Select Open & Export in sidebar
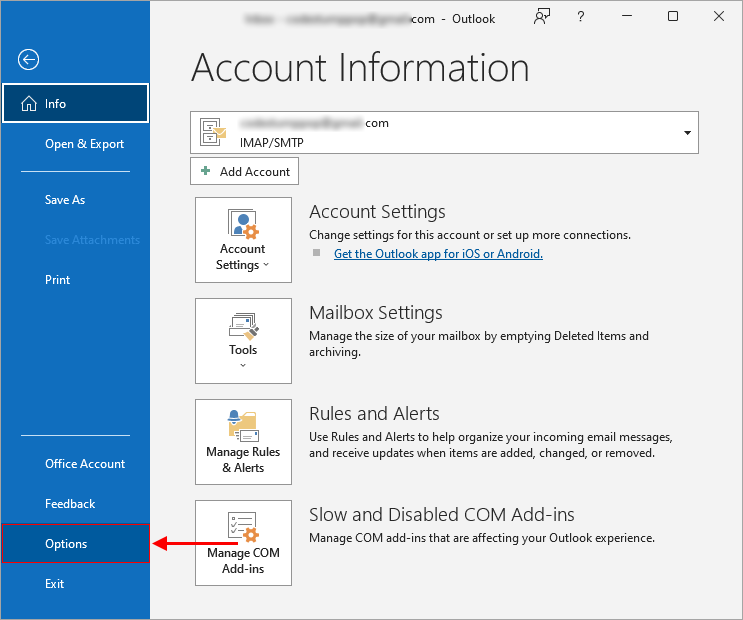The image size is (743, 620). (84, 144)
